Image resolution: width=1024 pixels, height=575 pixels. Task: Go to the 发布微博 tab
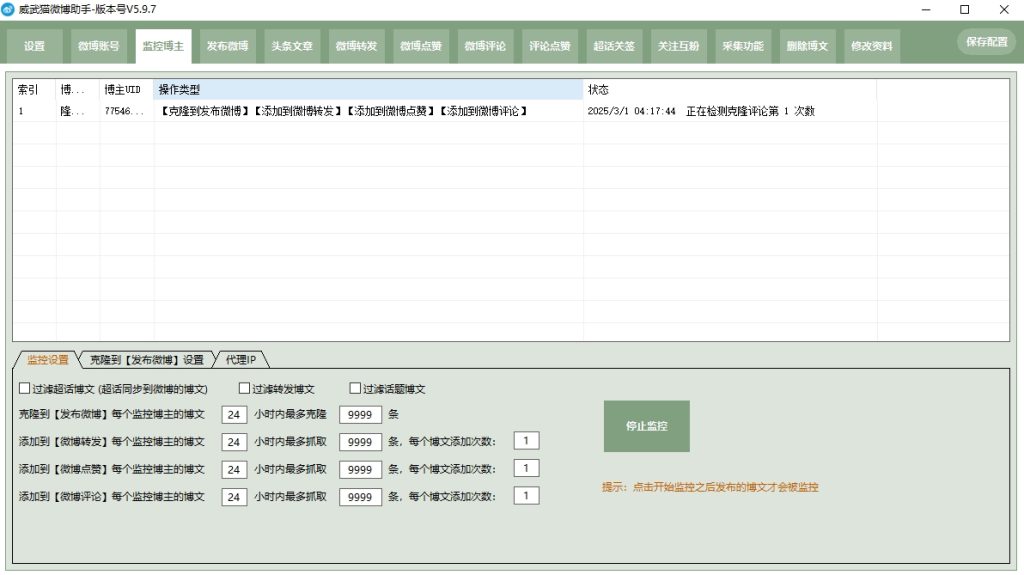pyautogui.click(x=227, y=46)
